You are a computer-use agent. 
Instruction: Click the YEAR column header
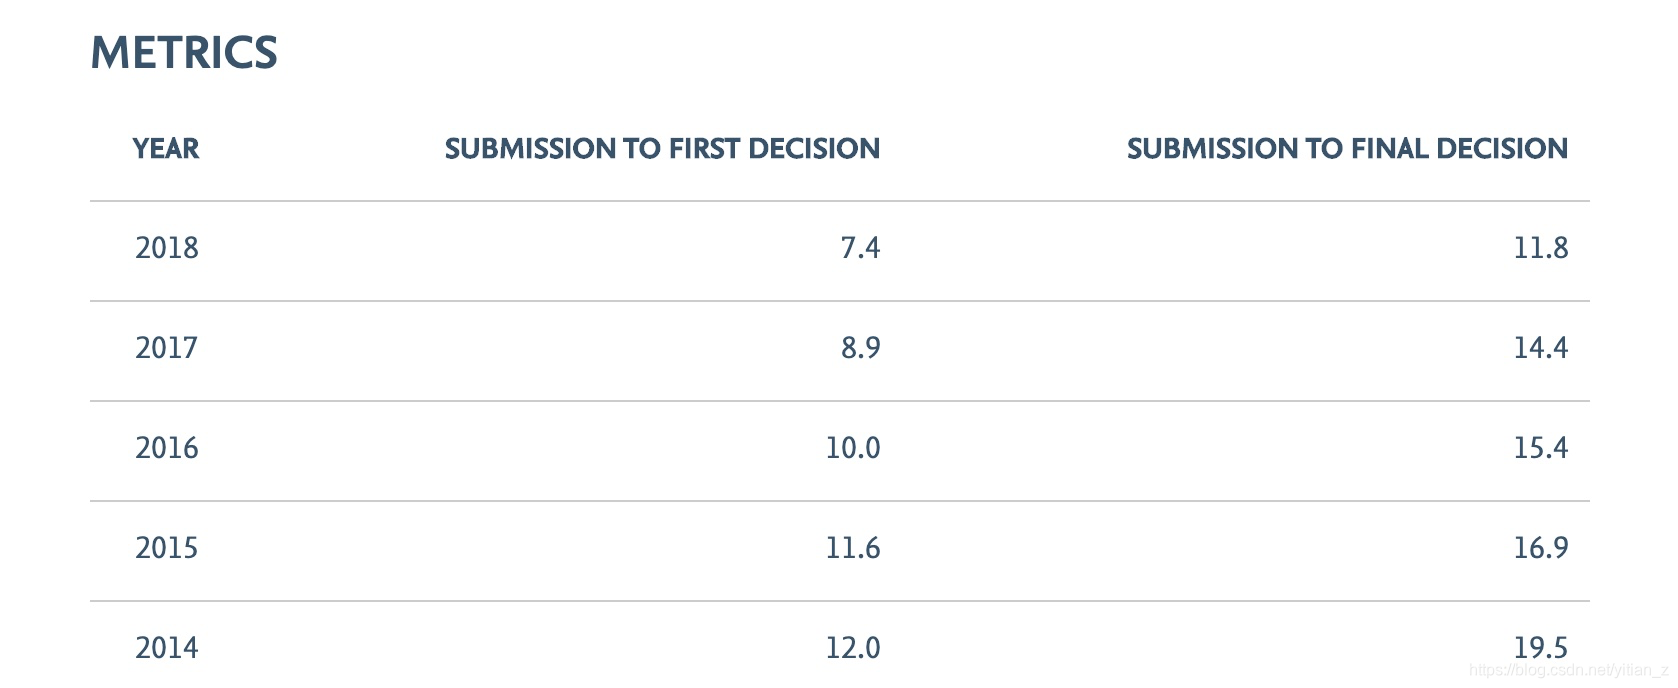[x=166, y=149]
